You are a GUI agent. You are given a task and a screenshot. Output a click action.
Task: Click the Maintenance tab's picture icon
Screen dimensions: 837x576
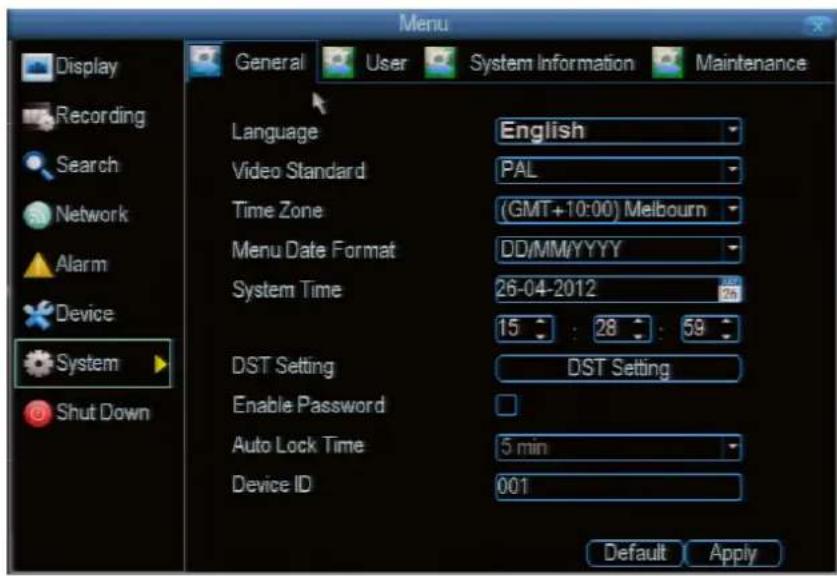tap(668, 62)
